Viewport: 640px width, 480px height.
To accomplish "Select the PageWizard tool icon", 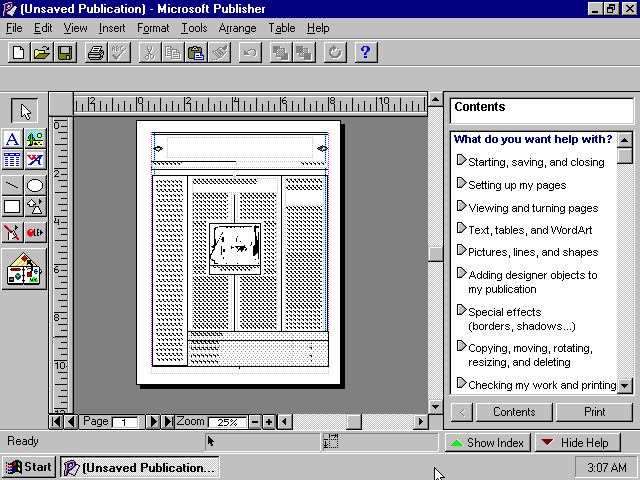I will point(12,233).
